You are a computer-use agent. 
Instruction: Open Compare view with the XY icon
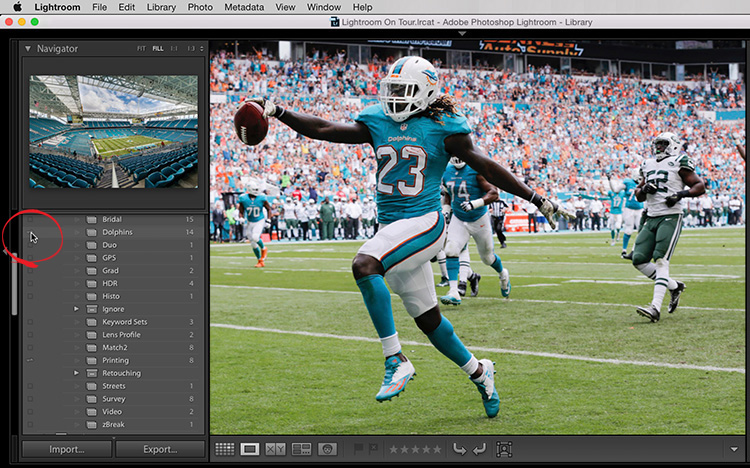[275, 449]
